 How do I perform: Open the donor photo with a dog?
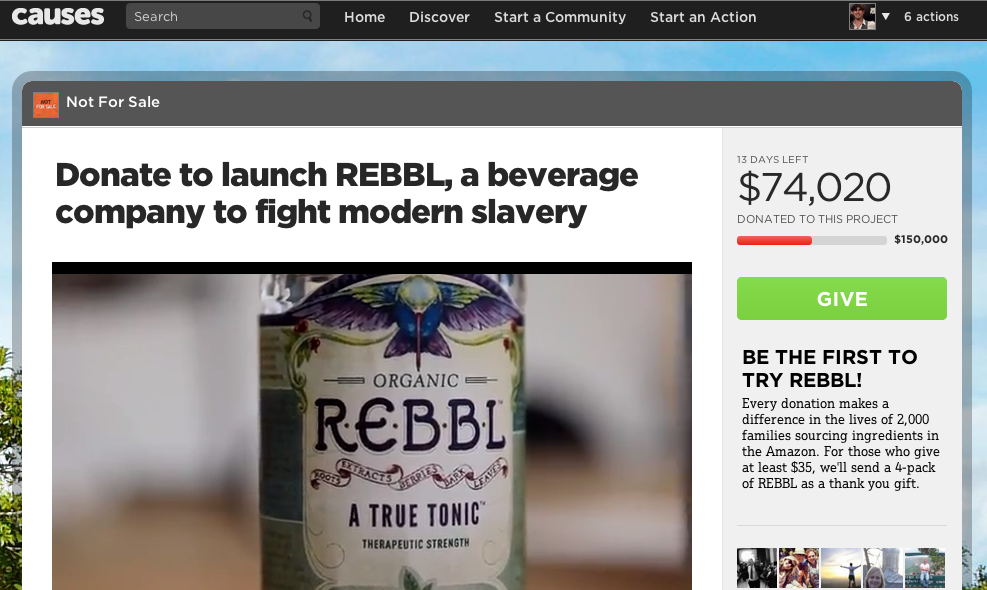[x=799, y=567]
